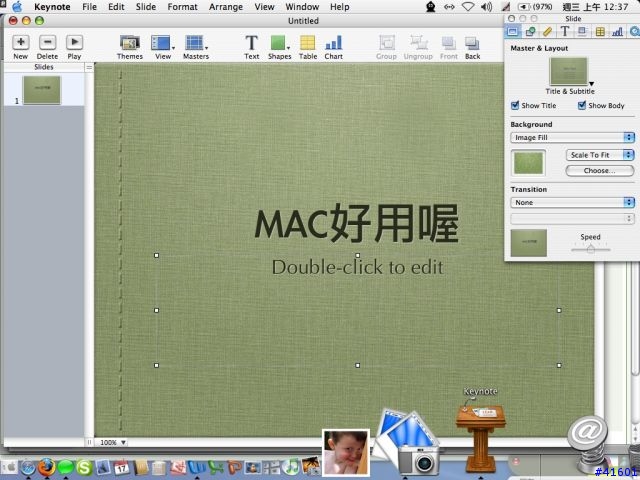Open the Table inspector tab icon

click(x=600, y=31)
